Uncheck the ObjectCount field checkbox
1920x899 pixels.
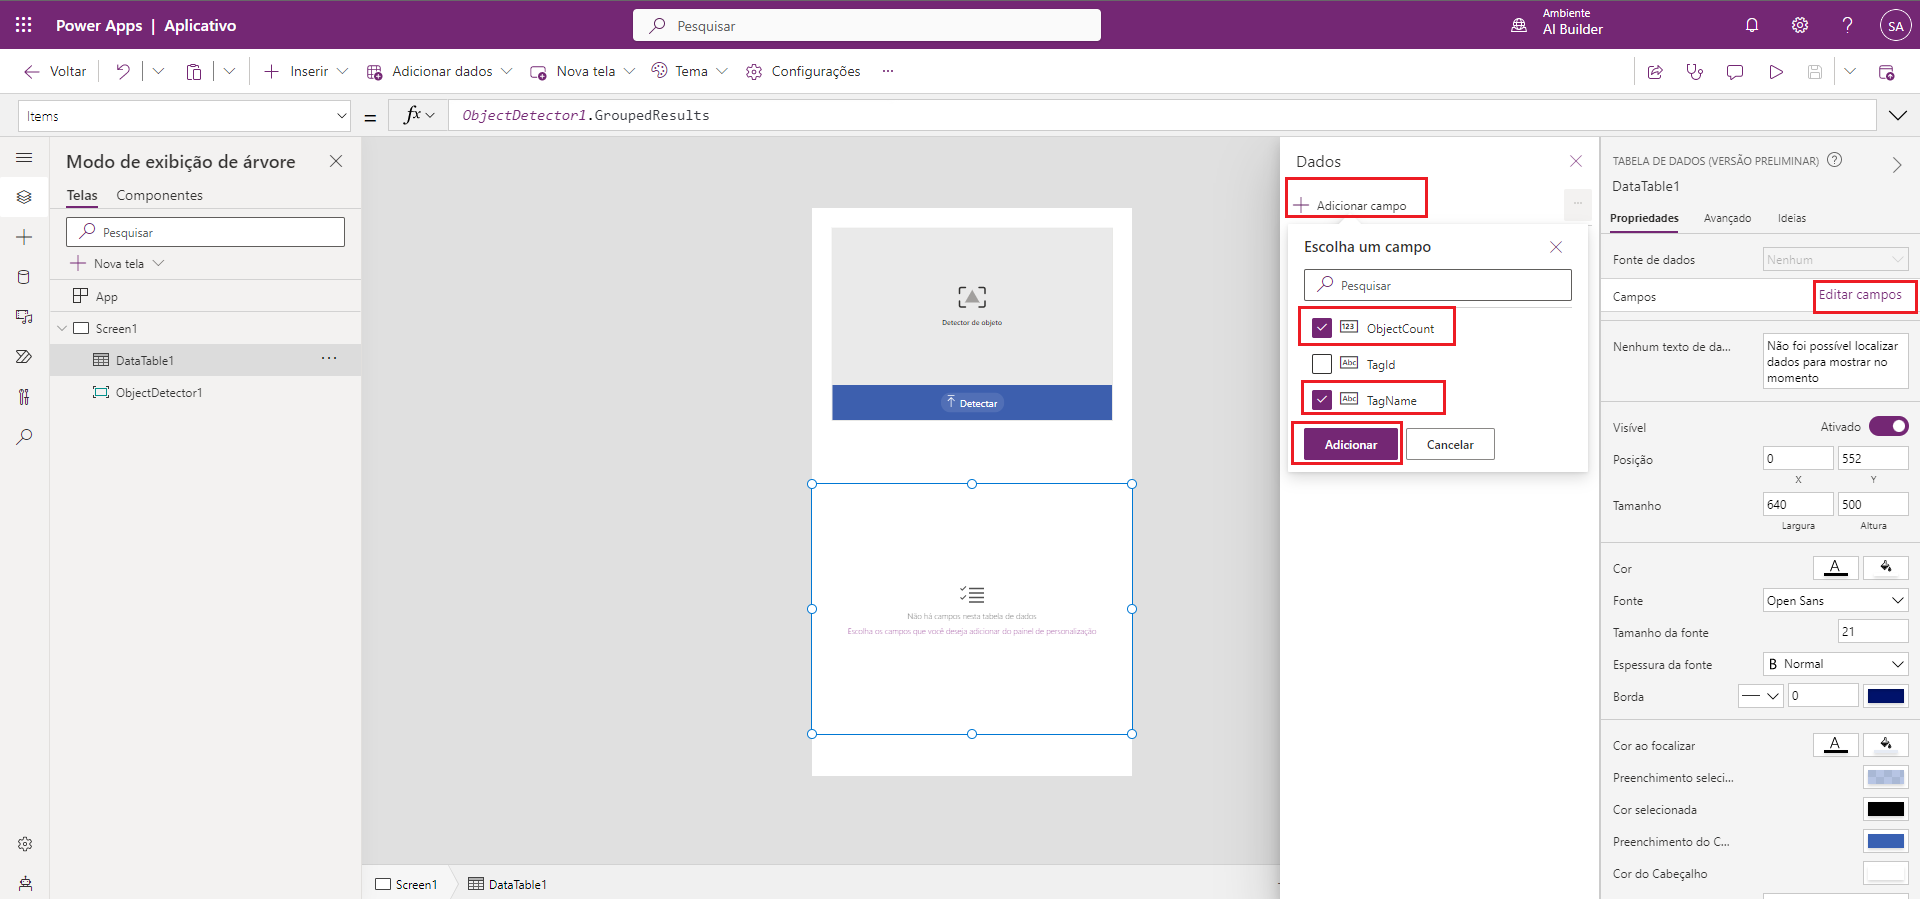coord(1322,328)
